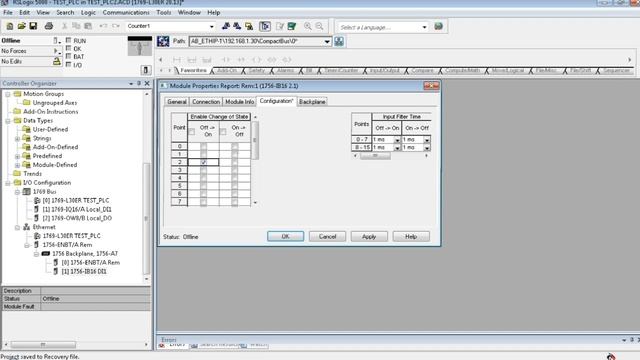Open On->Off filter dropdown for points 0-7
Viewport: 640px width, 360px height.
coord(427,140)
